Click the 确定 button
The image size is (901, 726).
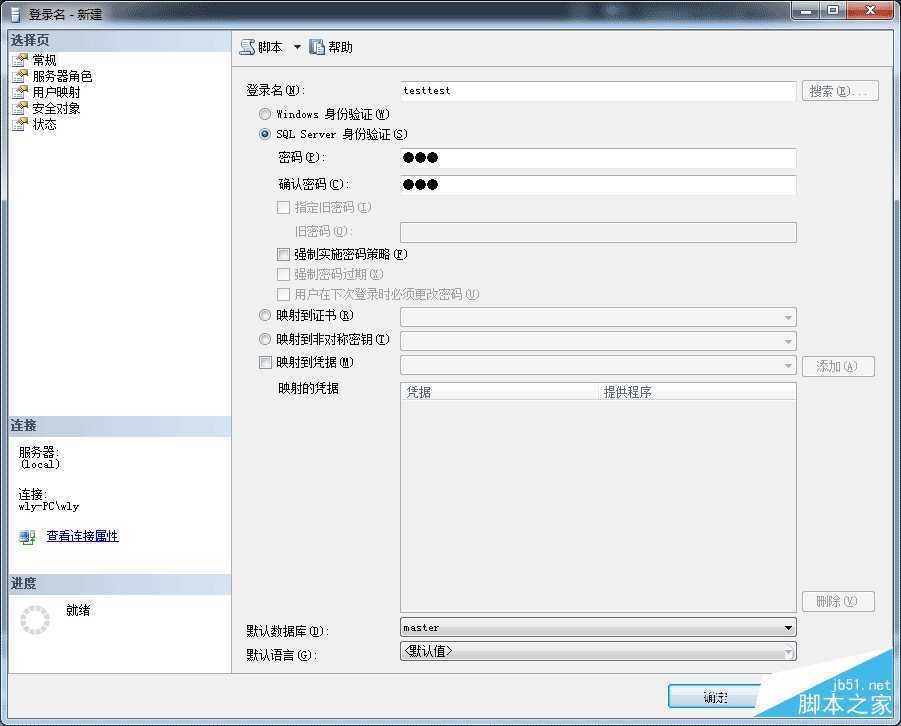click(715, 697)
